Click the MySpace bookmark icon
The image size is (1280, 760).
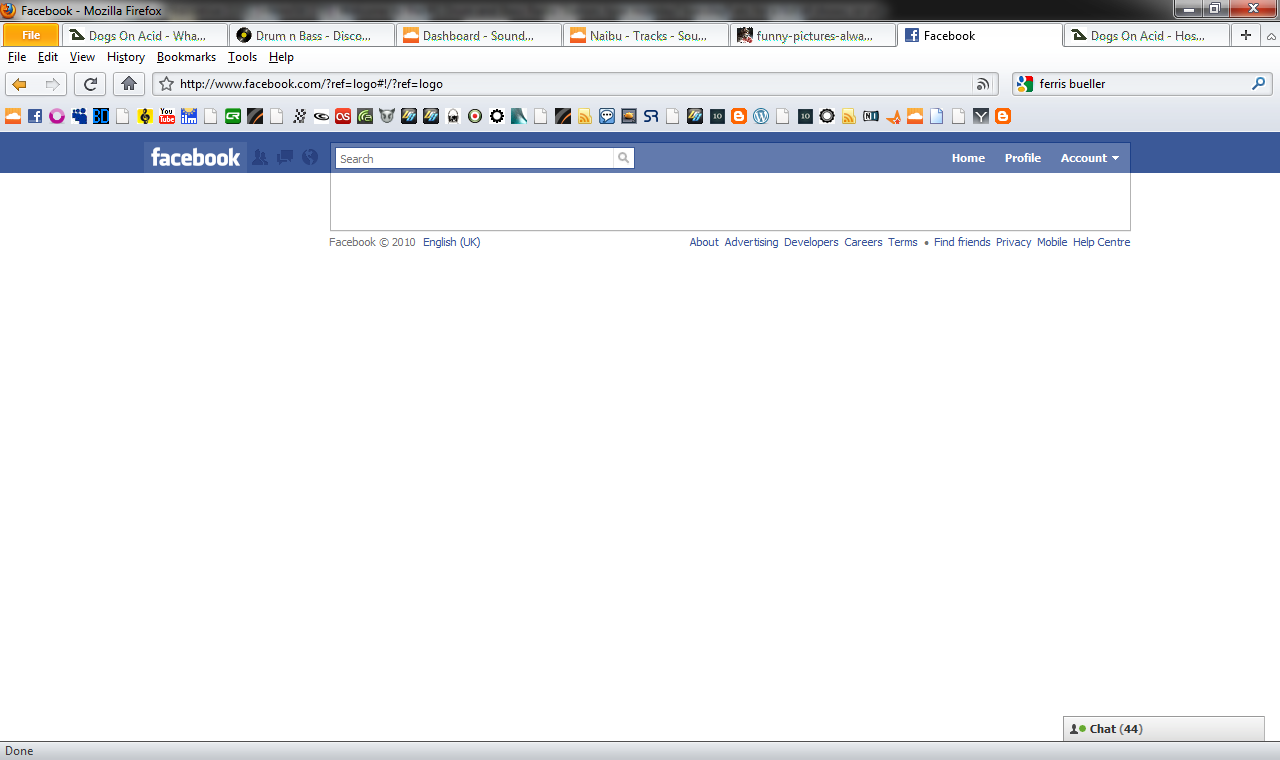point(79,116)
